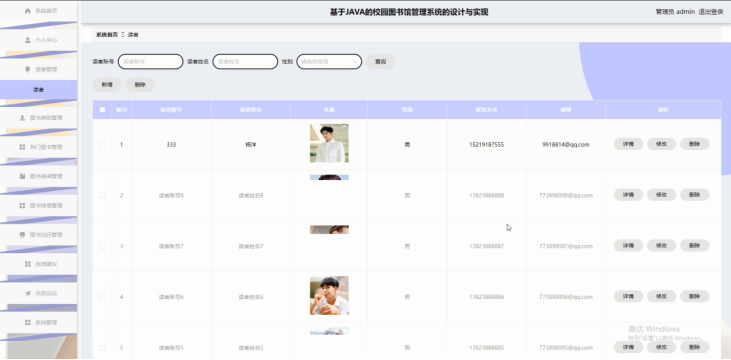This screenshot has width=731, height=360.
Task: Click the 读者姓名6 name cell
Action: tap(251, 297)
